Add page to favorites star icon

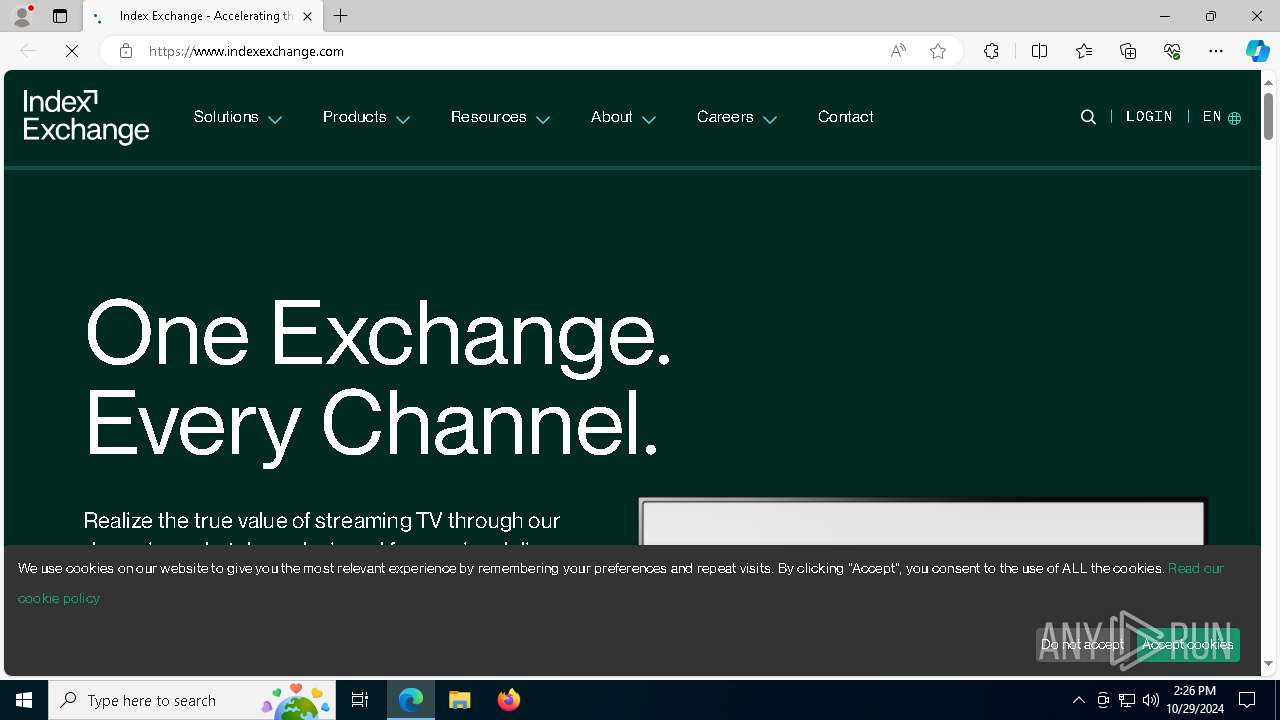[938, 51]
